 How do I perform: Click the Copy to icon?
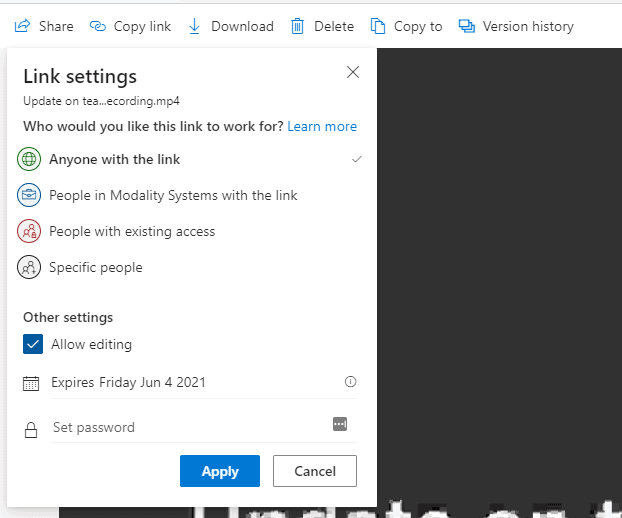pos(378,27)
